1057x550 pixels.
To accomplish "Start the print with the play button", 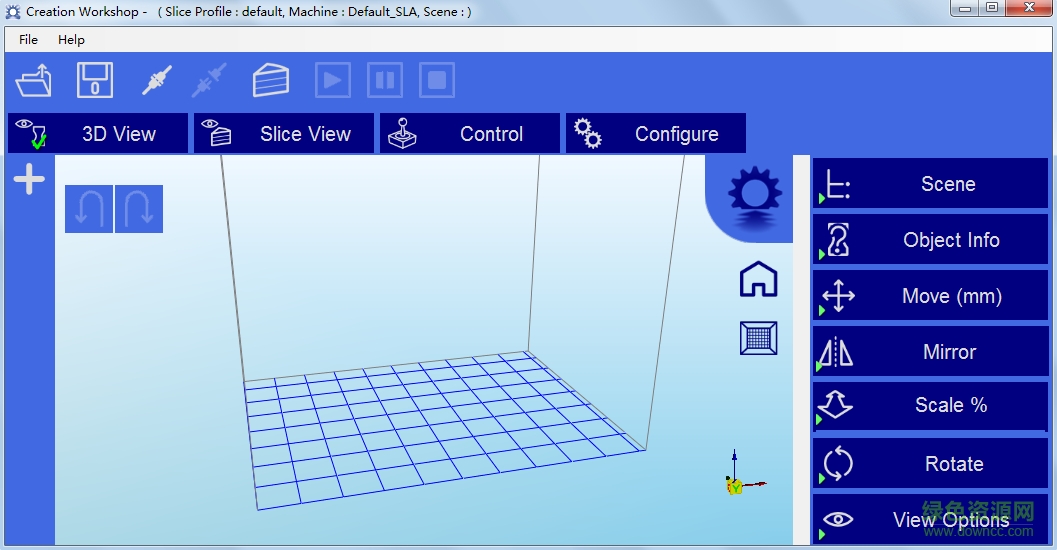I will [333, 80].
